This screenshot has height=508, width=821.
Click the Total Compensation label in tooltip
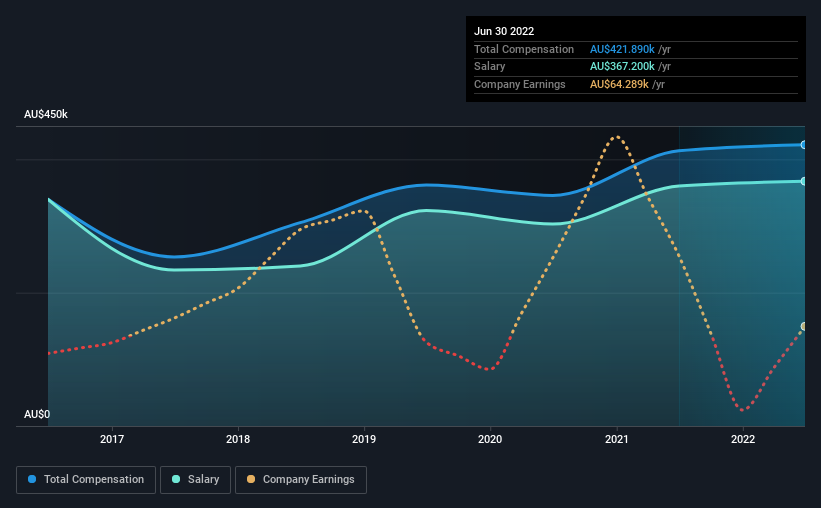click(524, 49)
